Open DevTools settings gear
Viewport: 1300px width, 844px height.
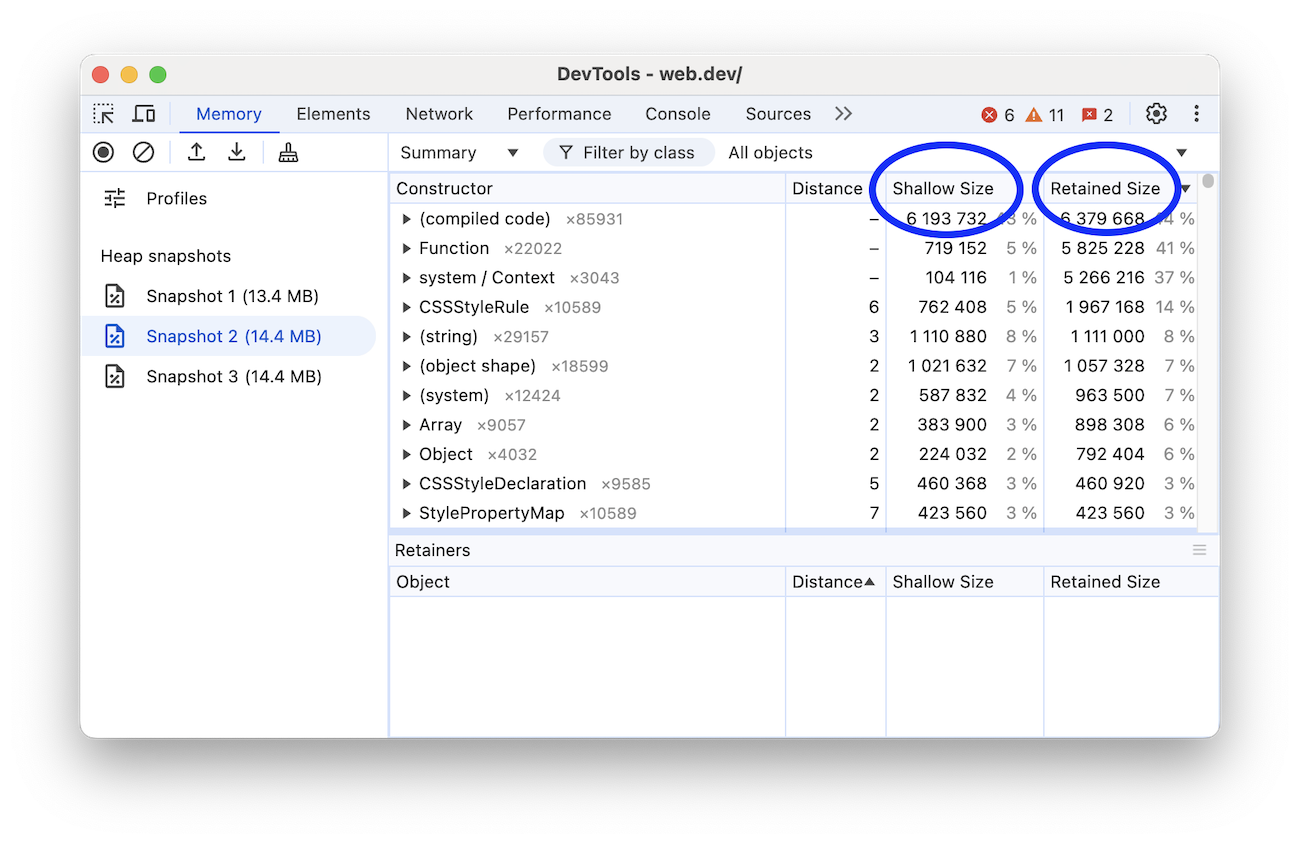1156,113
